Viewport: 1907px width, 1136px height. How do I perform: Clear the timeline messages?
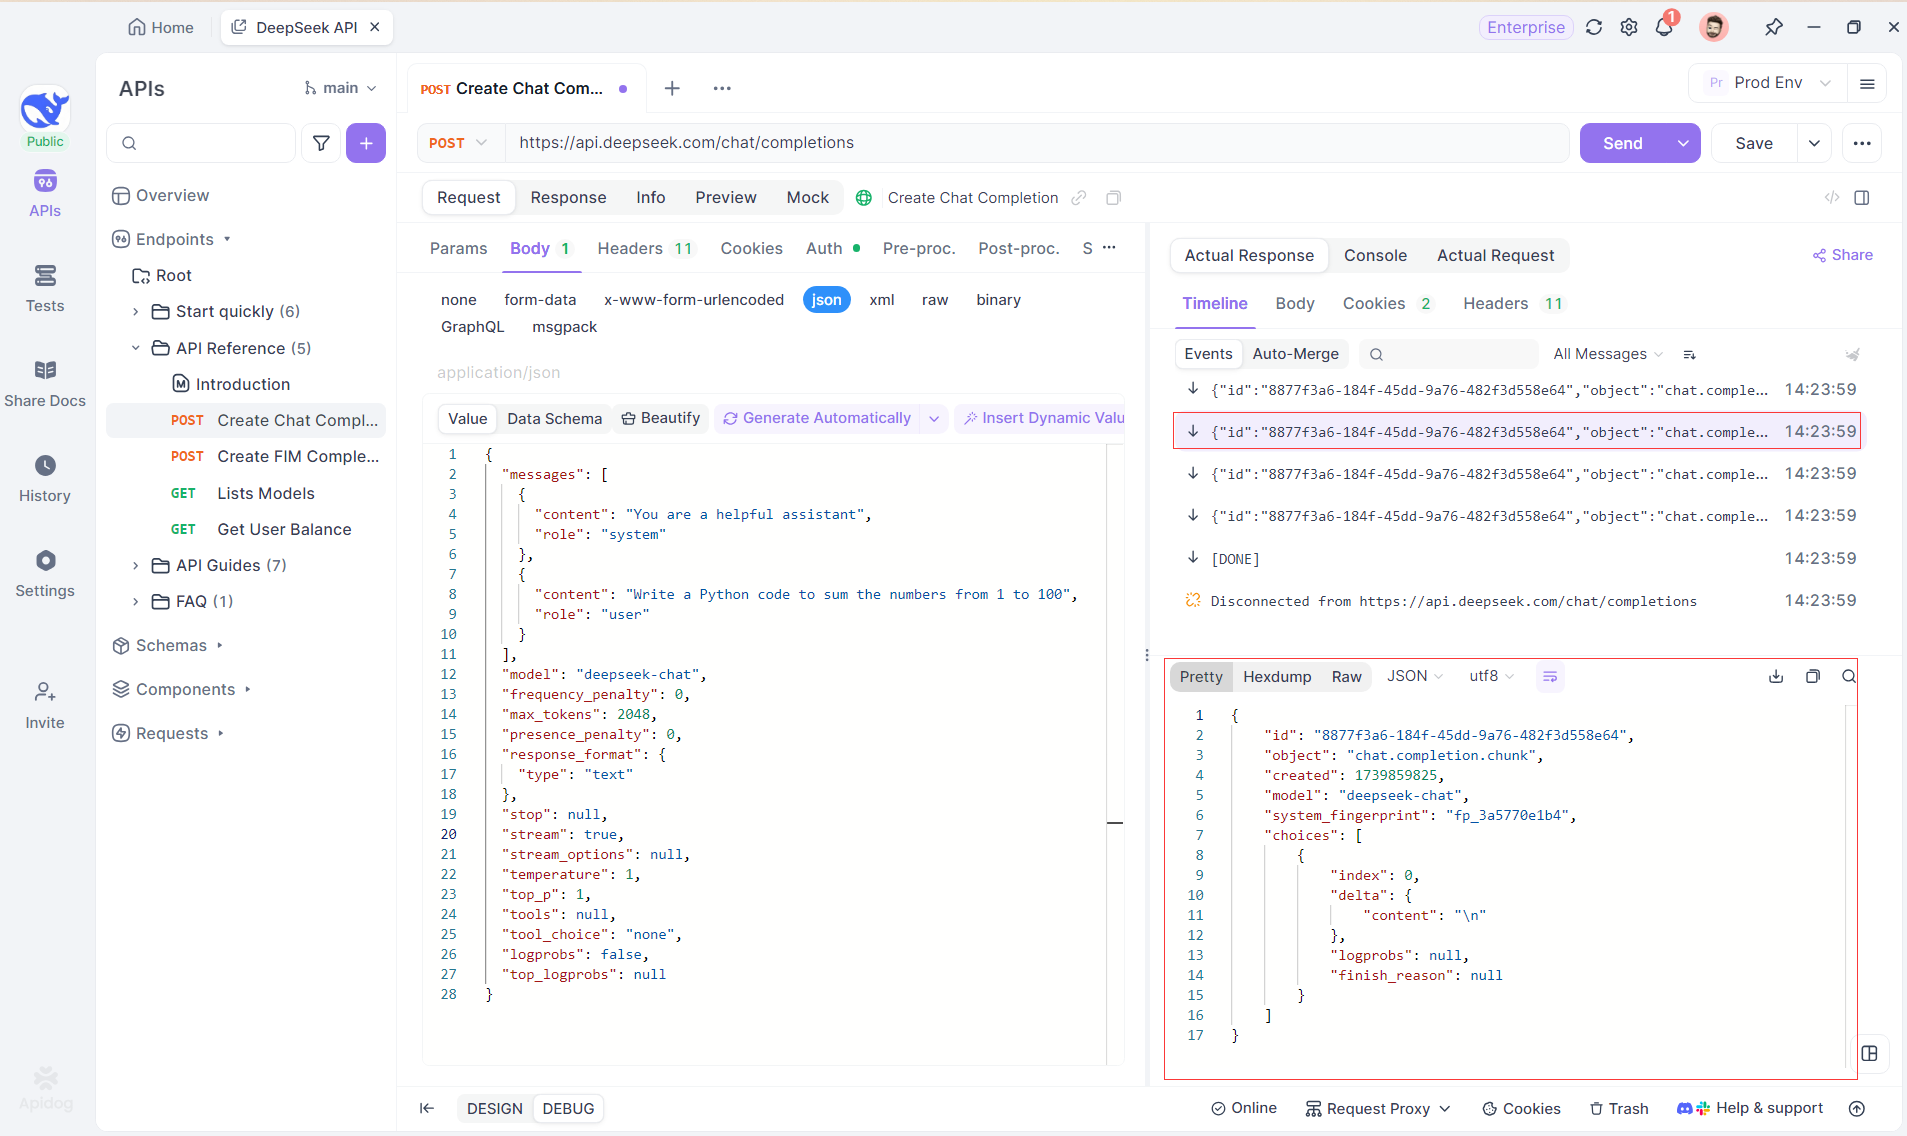[x=1853, y=354]
